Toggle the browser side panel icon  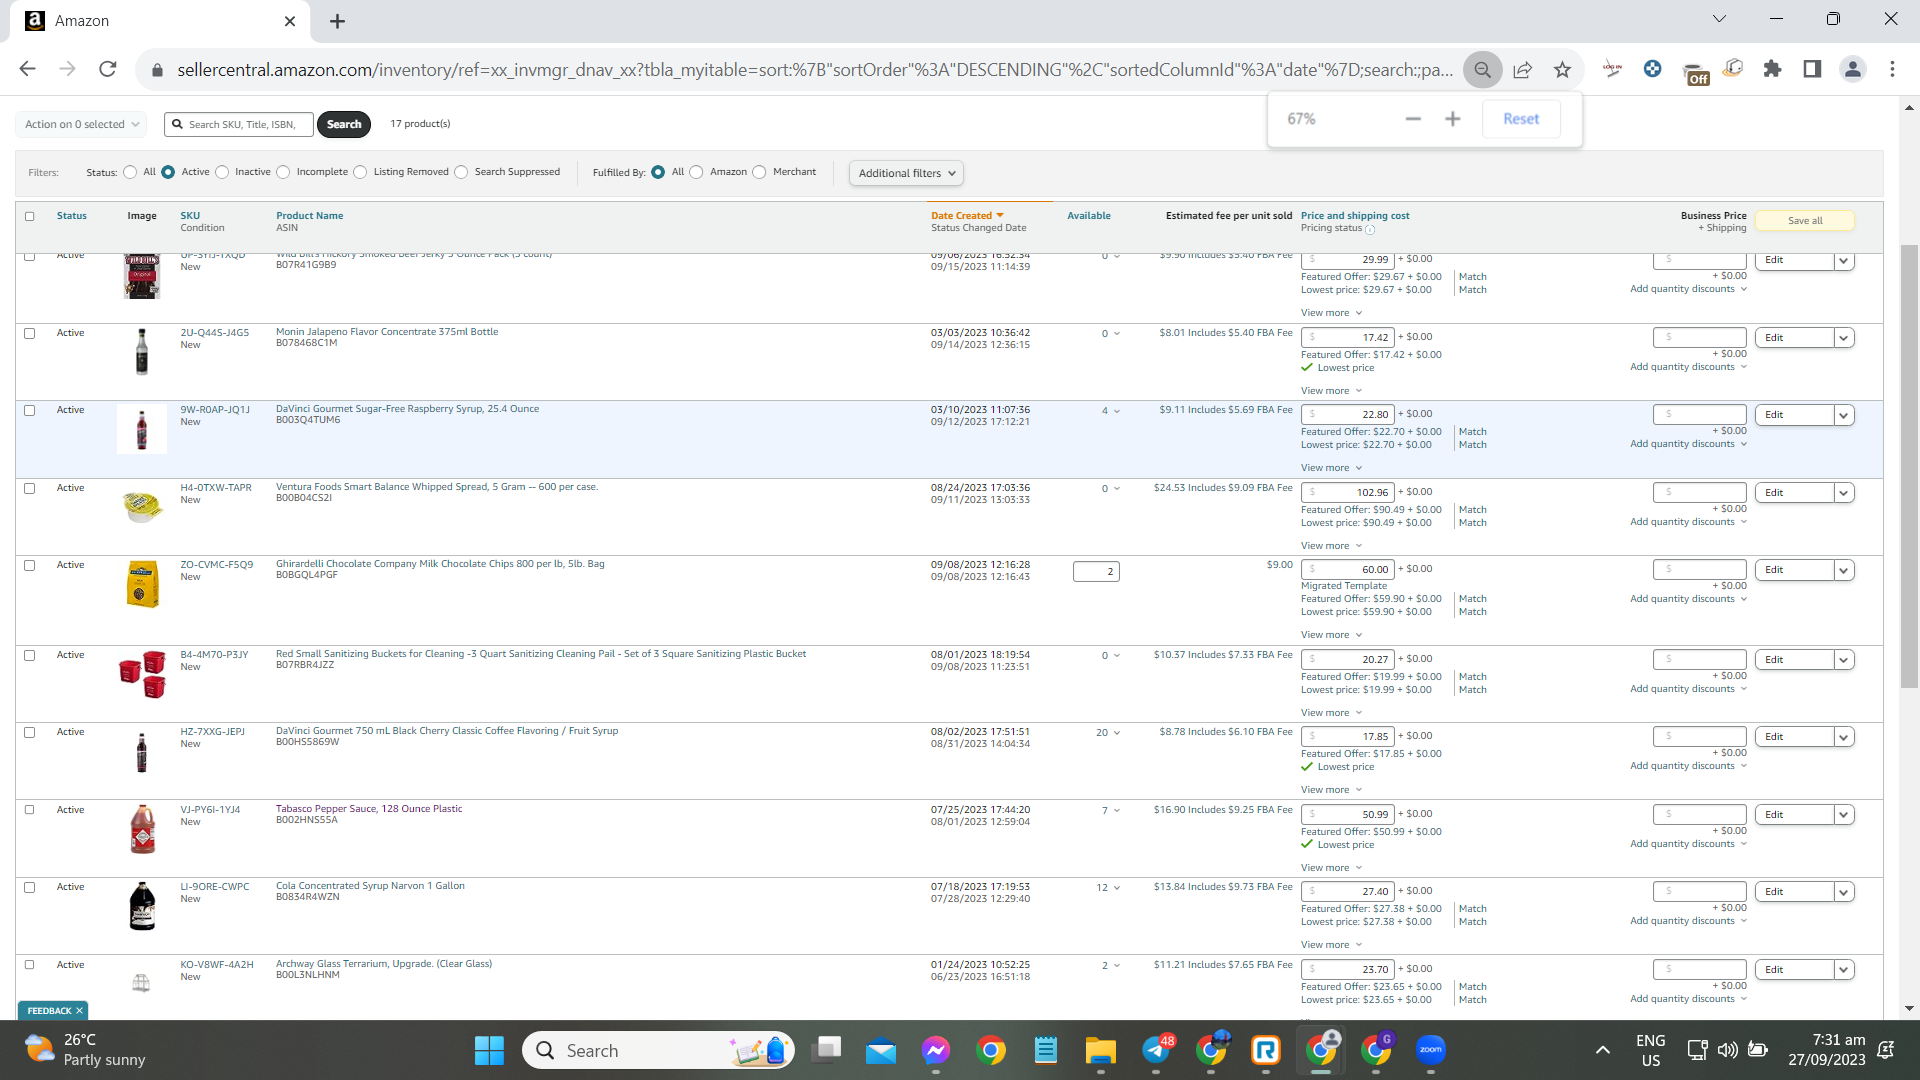pos(1812,69)
